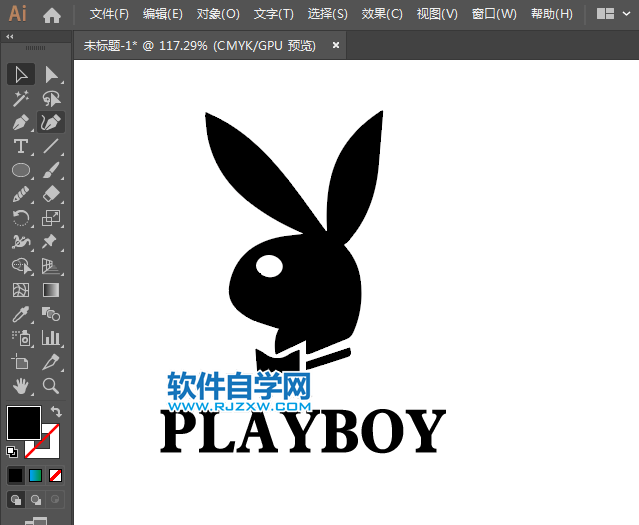Image resolution: width=639 pixels, height=525 pixels.
Task: Choose the Lasso tool
Action: tap(51, 99)
